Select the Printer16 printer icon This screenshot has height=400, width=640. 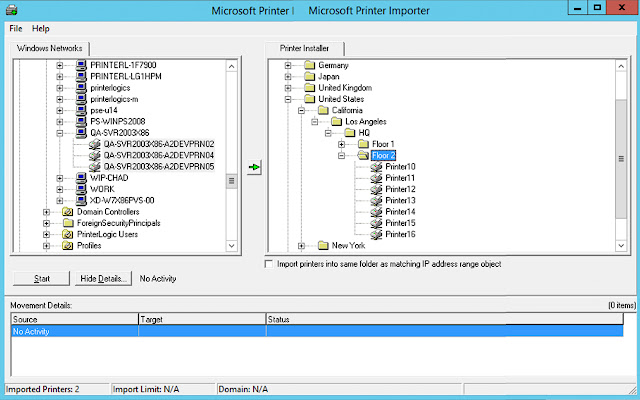coord(376,234)
